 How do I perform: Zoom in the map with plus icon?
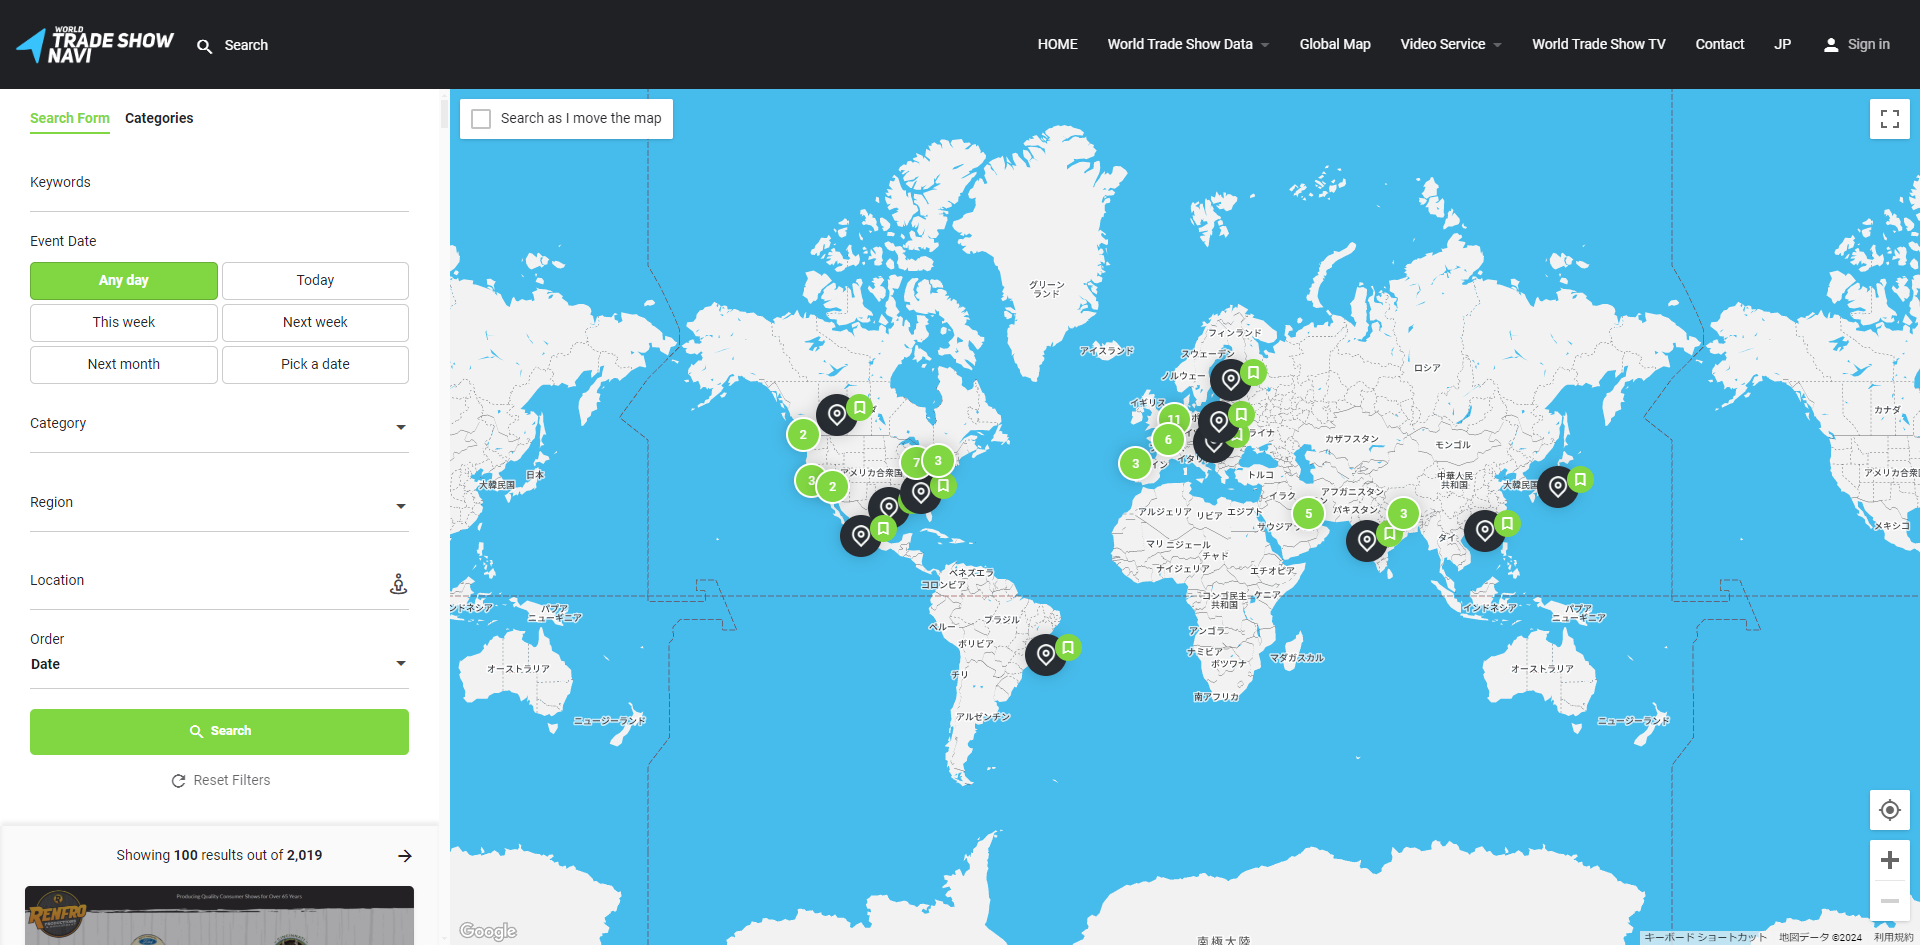(1889, 860)
